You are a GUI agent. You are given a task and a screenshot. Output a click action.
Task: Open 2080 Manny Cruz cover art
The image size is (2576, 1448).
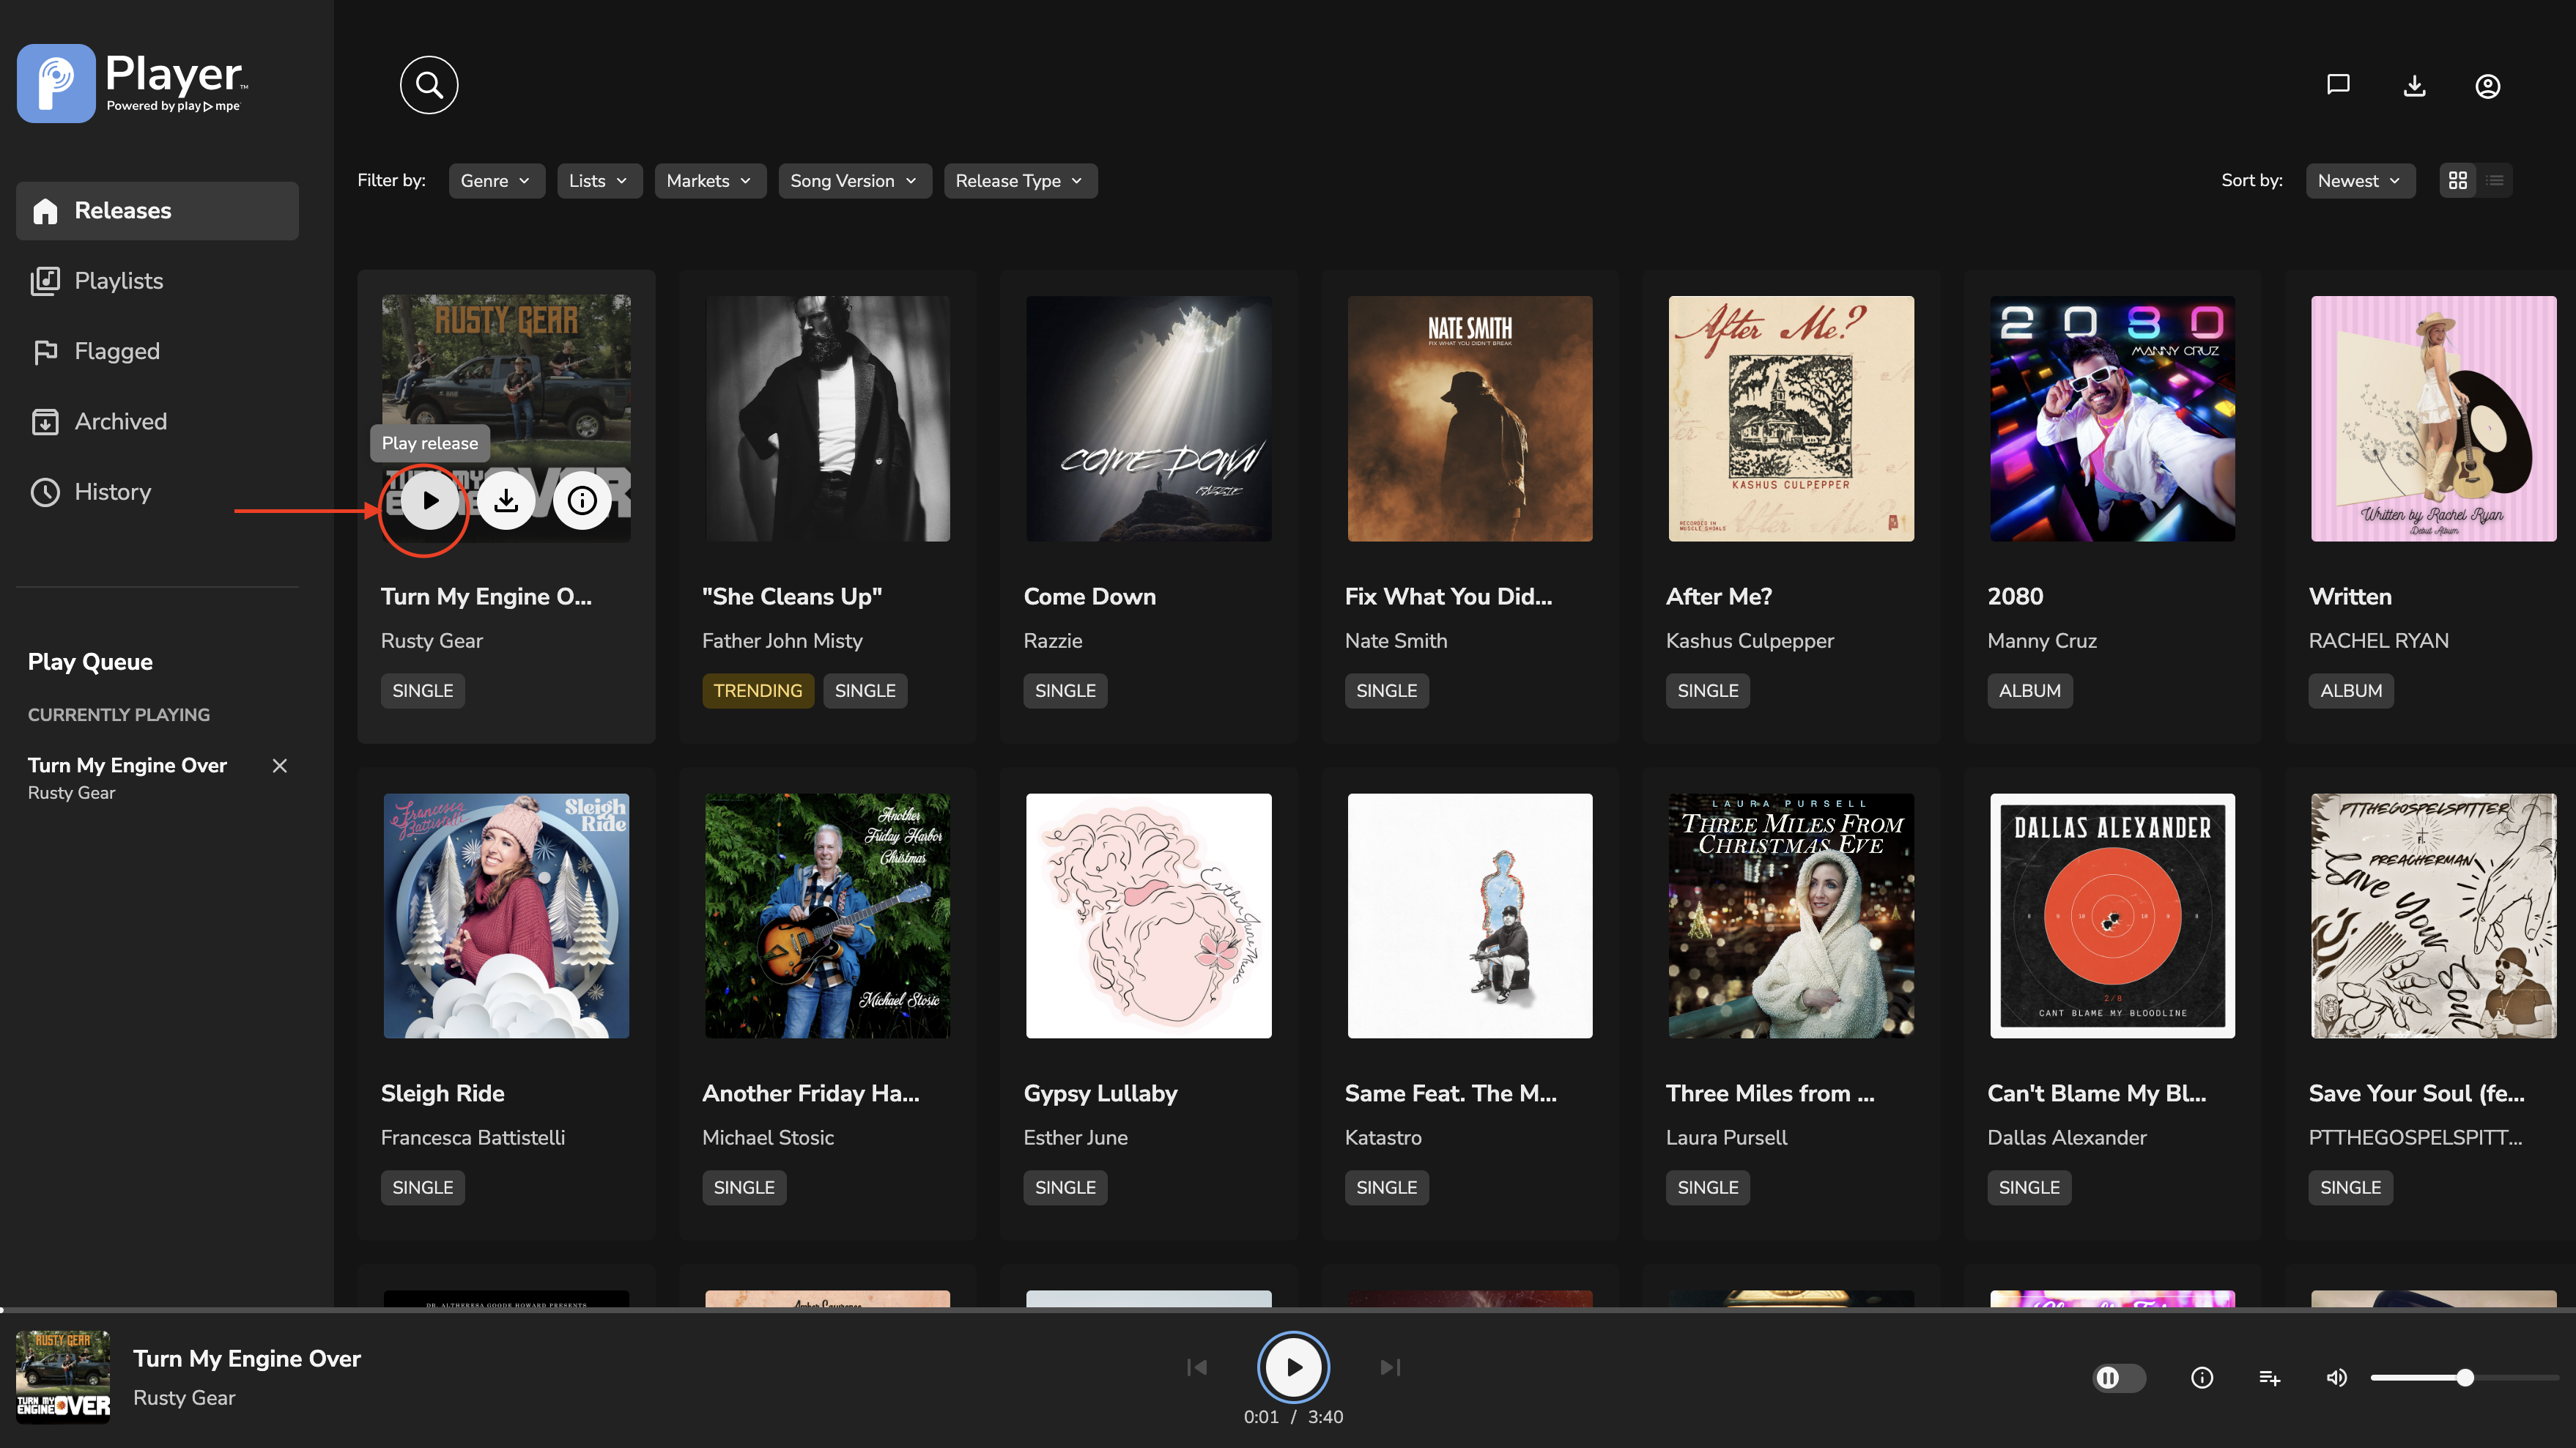2112,419
